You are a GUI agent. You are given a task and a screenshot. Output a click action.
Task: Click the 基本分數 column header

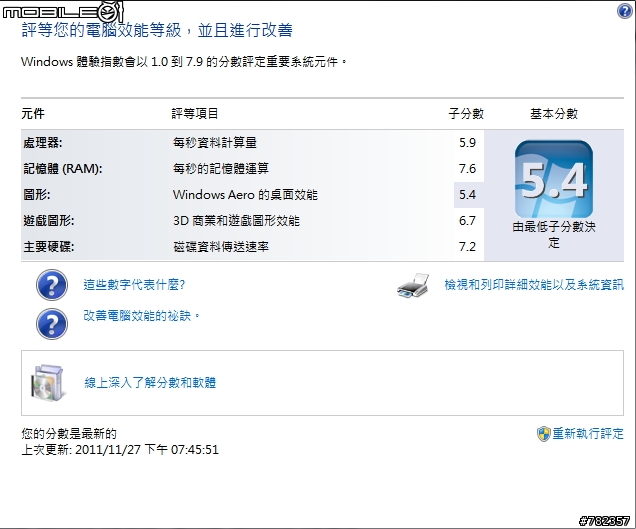pyautogui.click(x=554, y=114)
